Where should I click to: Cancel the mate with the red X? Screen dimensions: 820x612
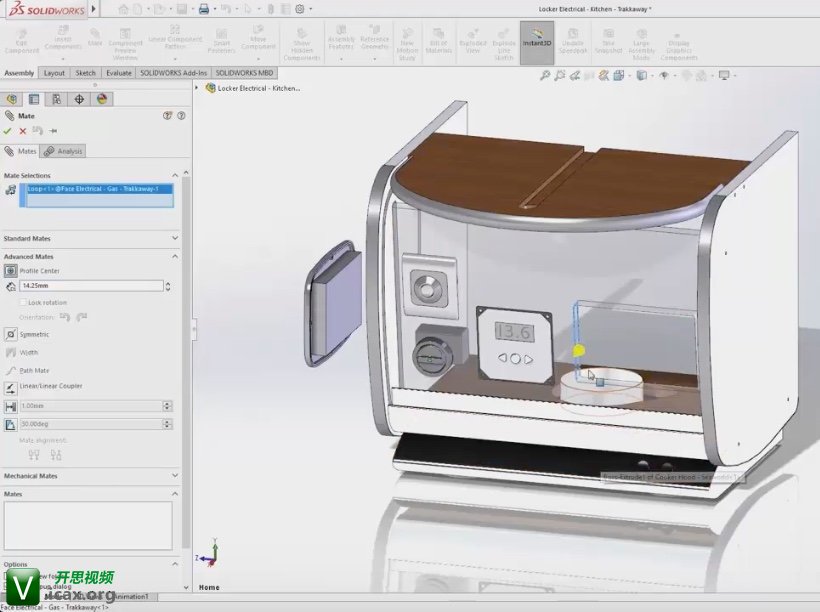23,131
